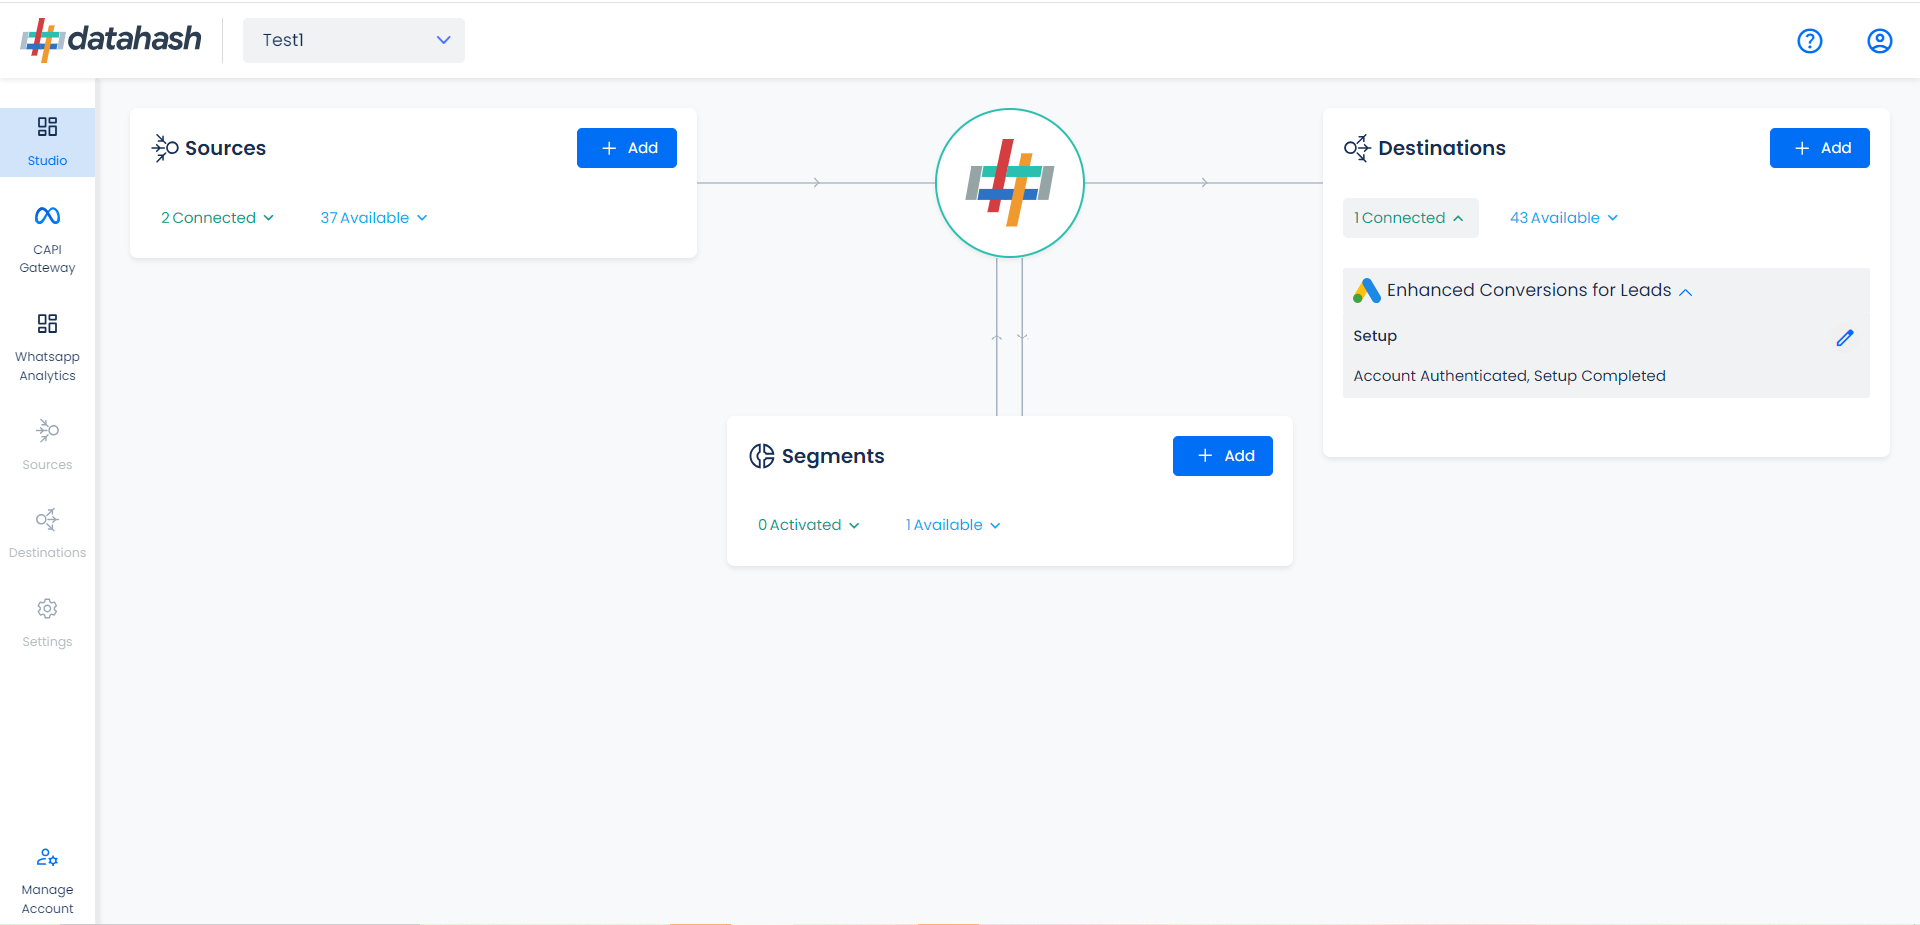1920x925 pixels.
Task: Open CAPI Gateway in the sidebar
Action: click(x=47, y=240)
